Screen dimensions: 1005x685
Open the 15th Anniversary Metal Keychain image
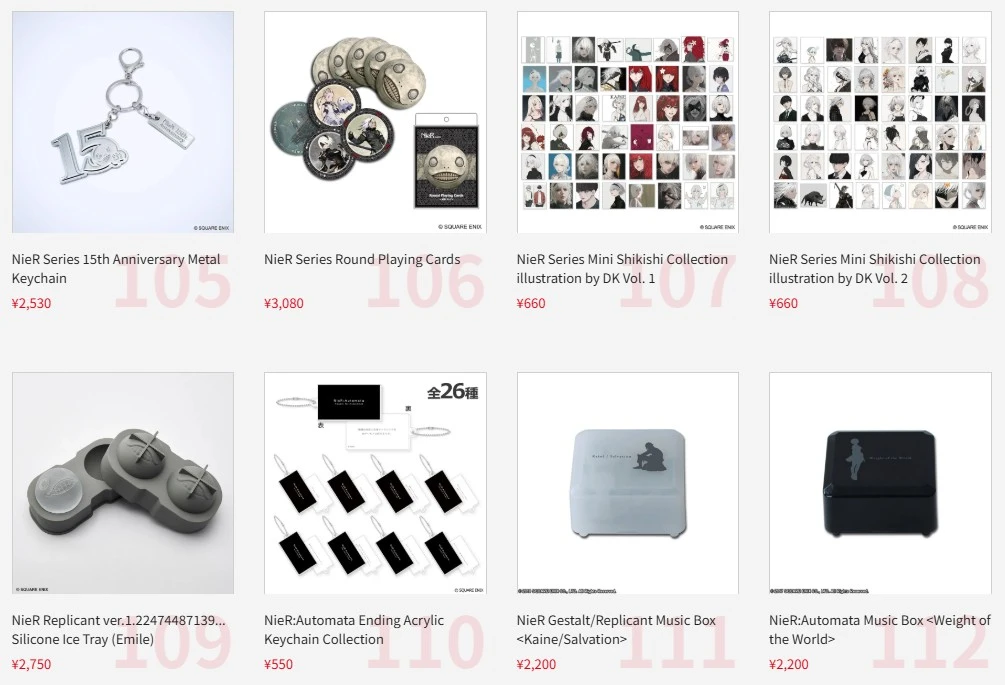click(123, 122)
